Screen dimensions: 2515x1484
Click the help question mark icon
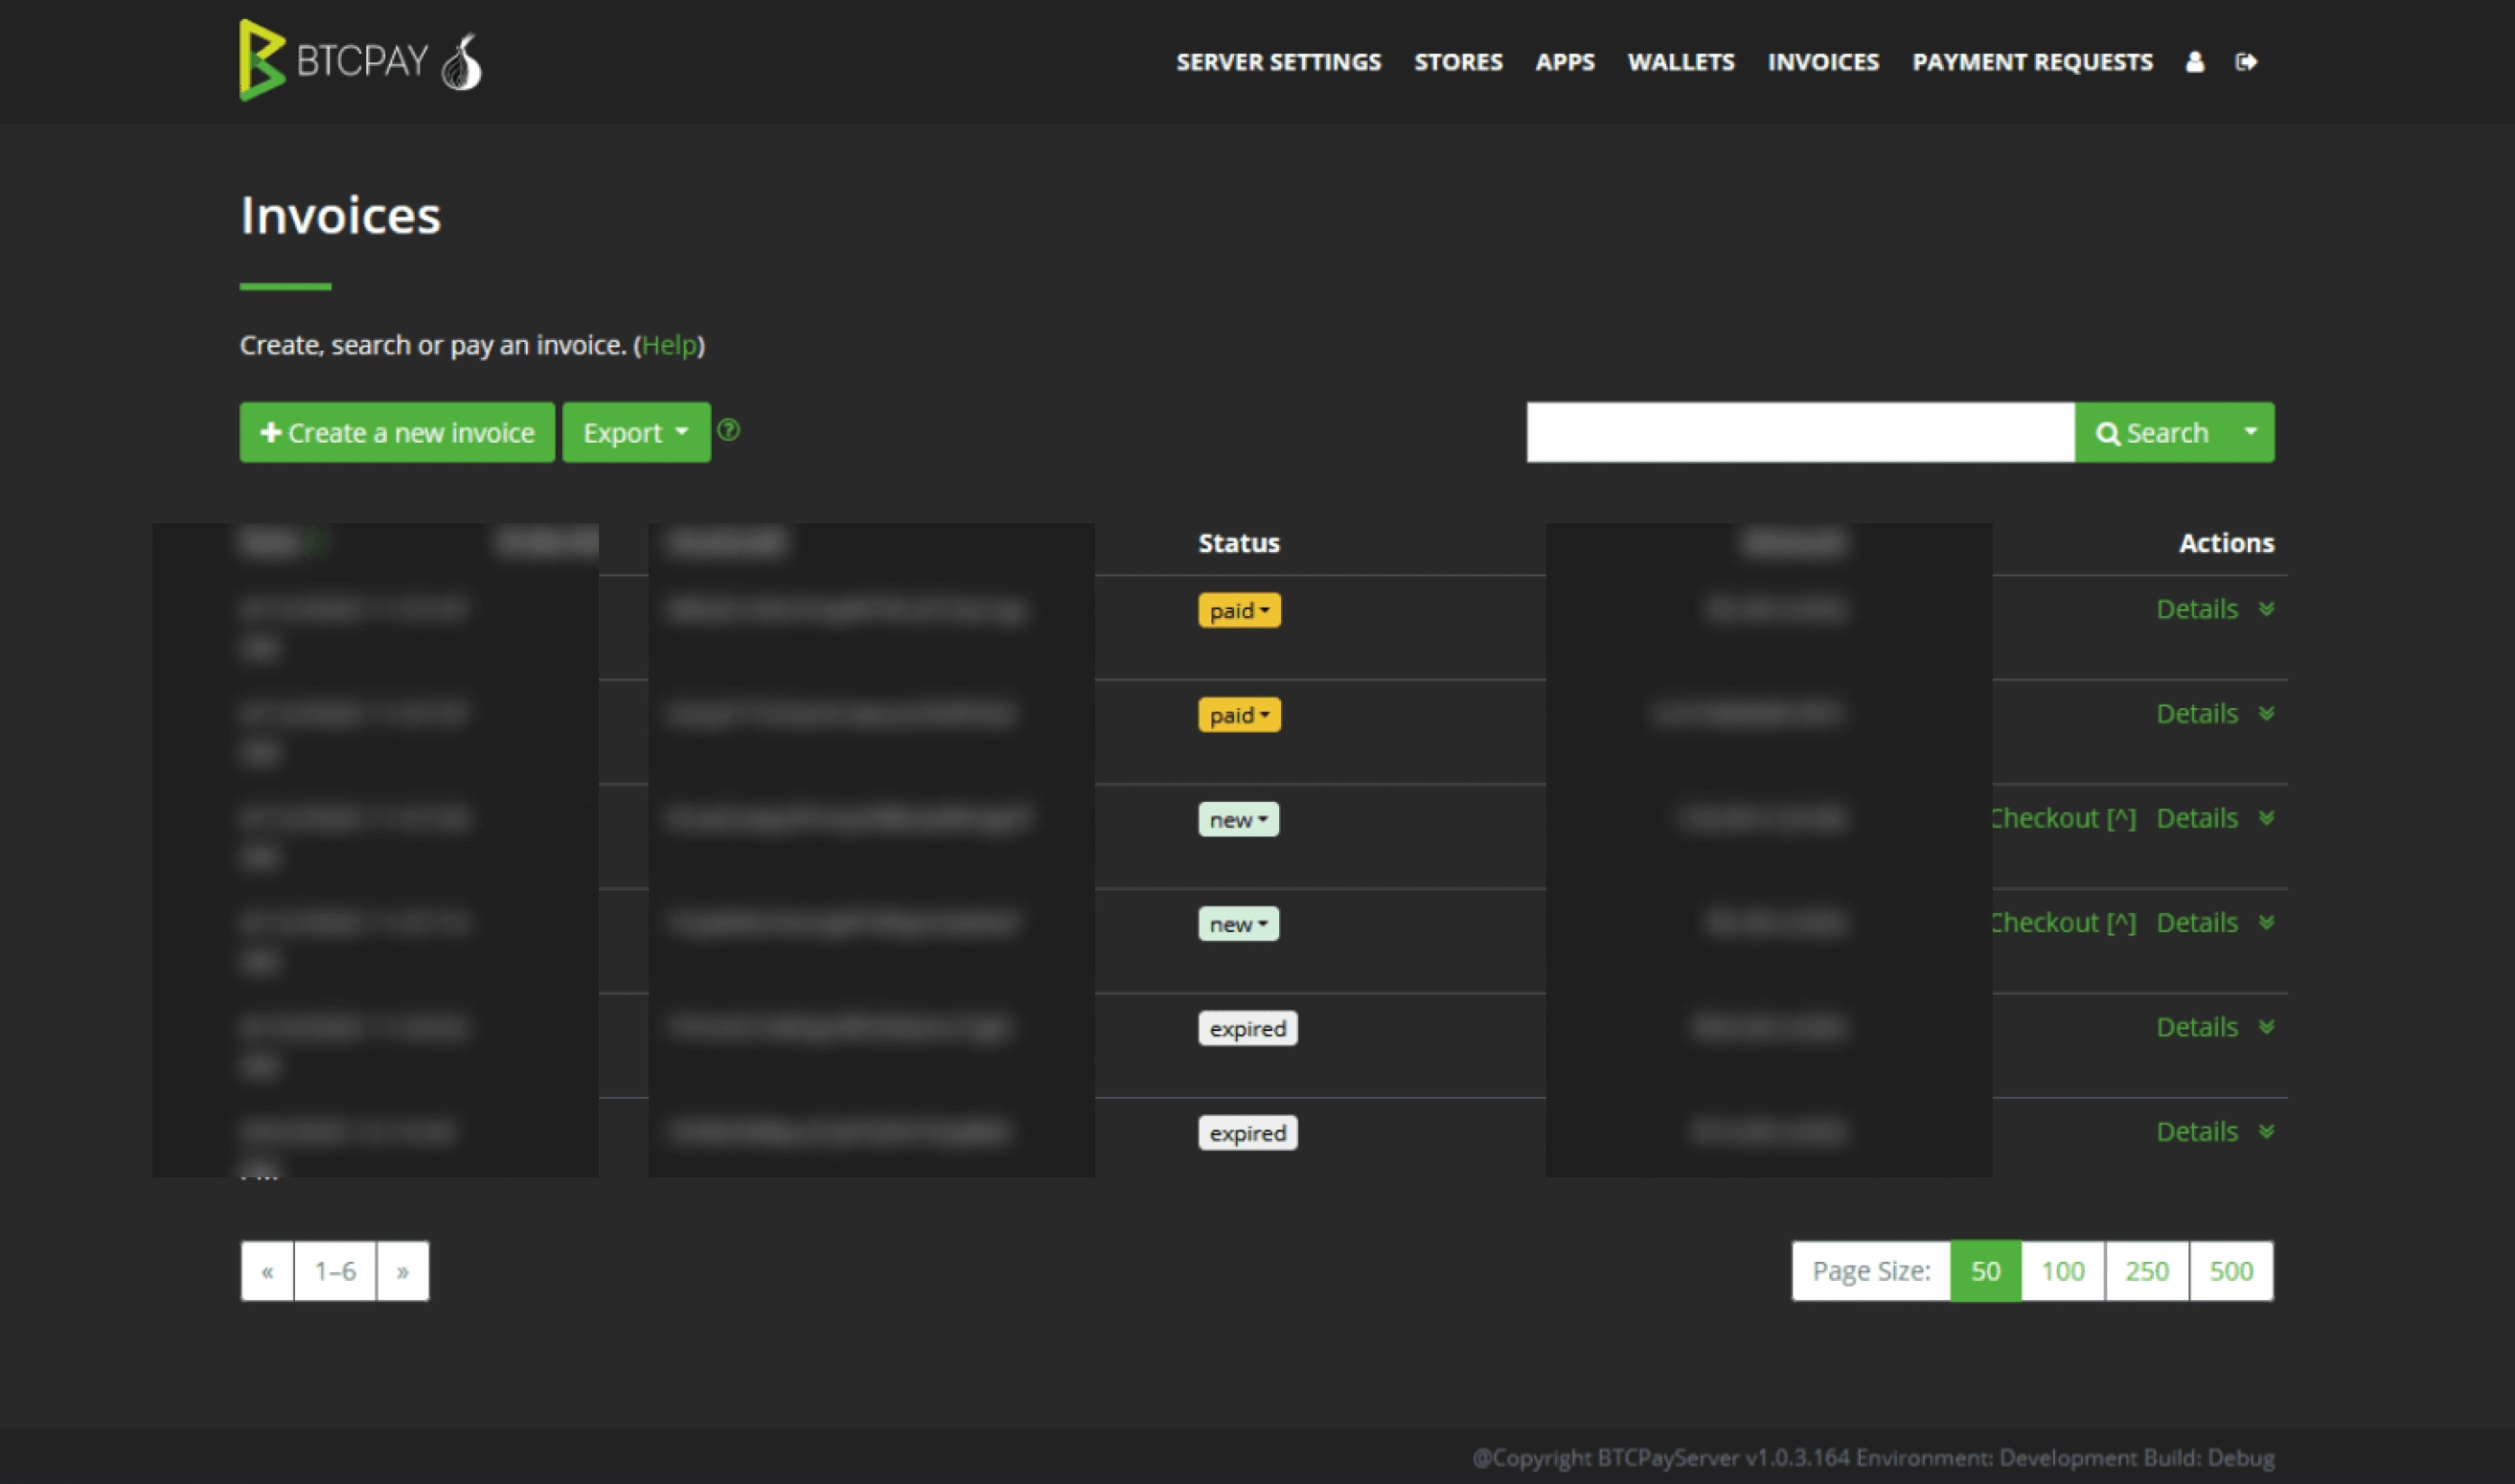(x=730, y=431)
